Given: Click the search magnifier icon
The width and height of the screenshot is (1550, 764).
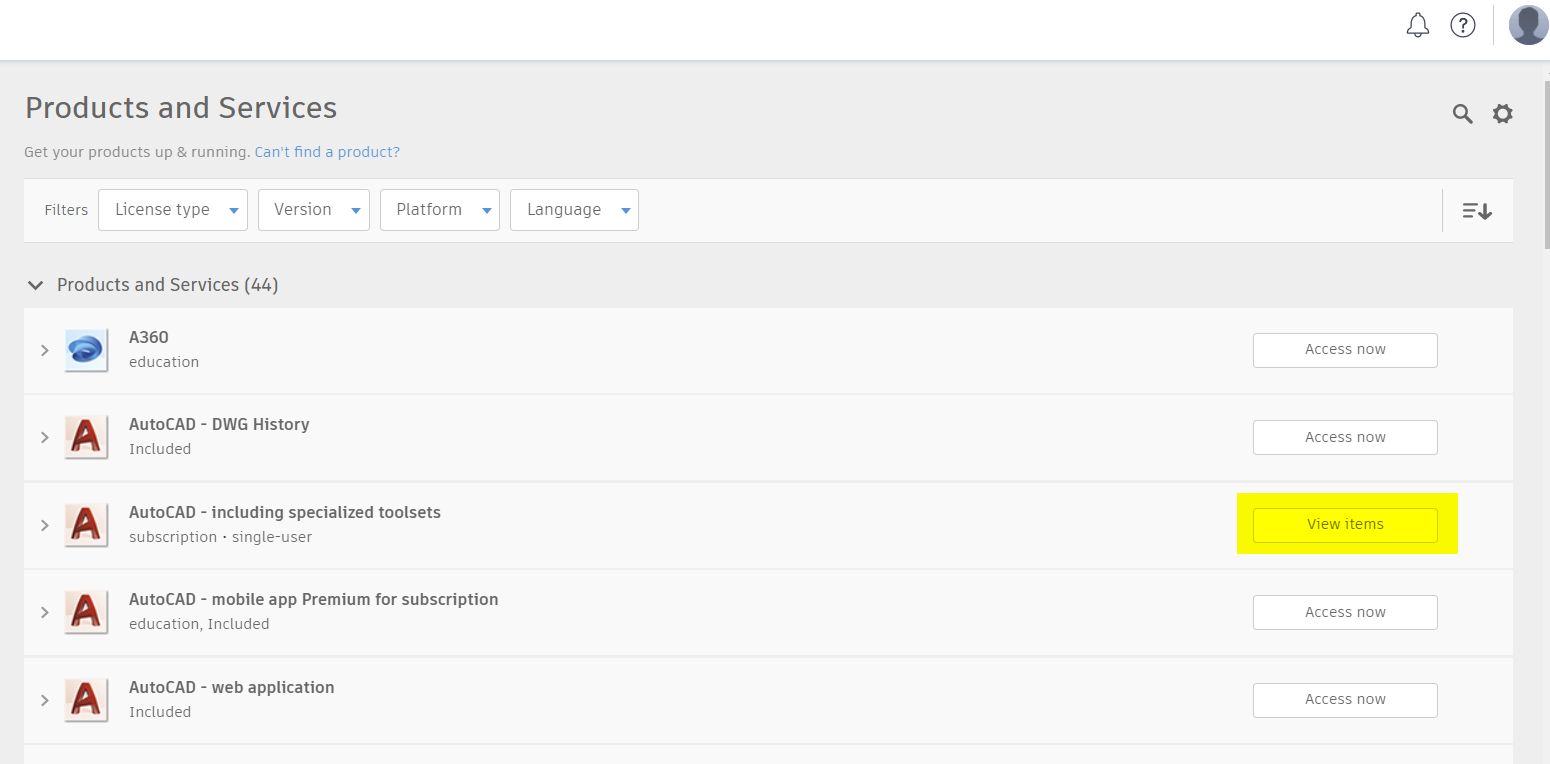Looking at the screenshot, I should [1462, 114].
